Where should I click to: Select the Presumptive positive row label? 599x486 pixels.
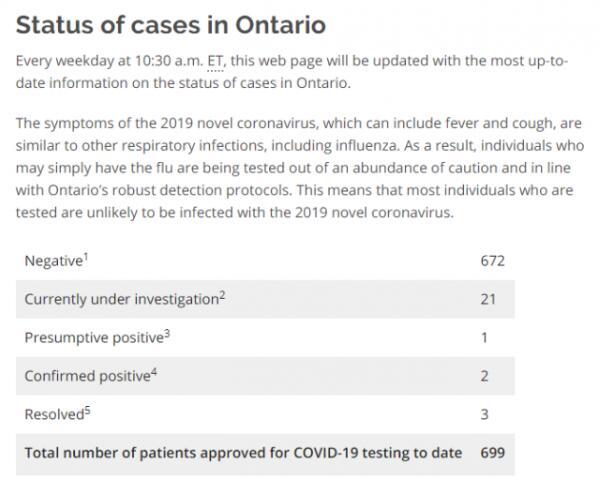tap(94, 338)
